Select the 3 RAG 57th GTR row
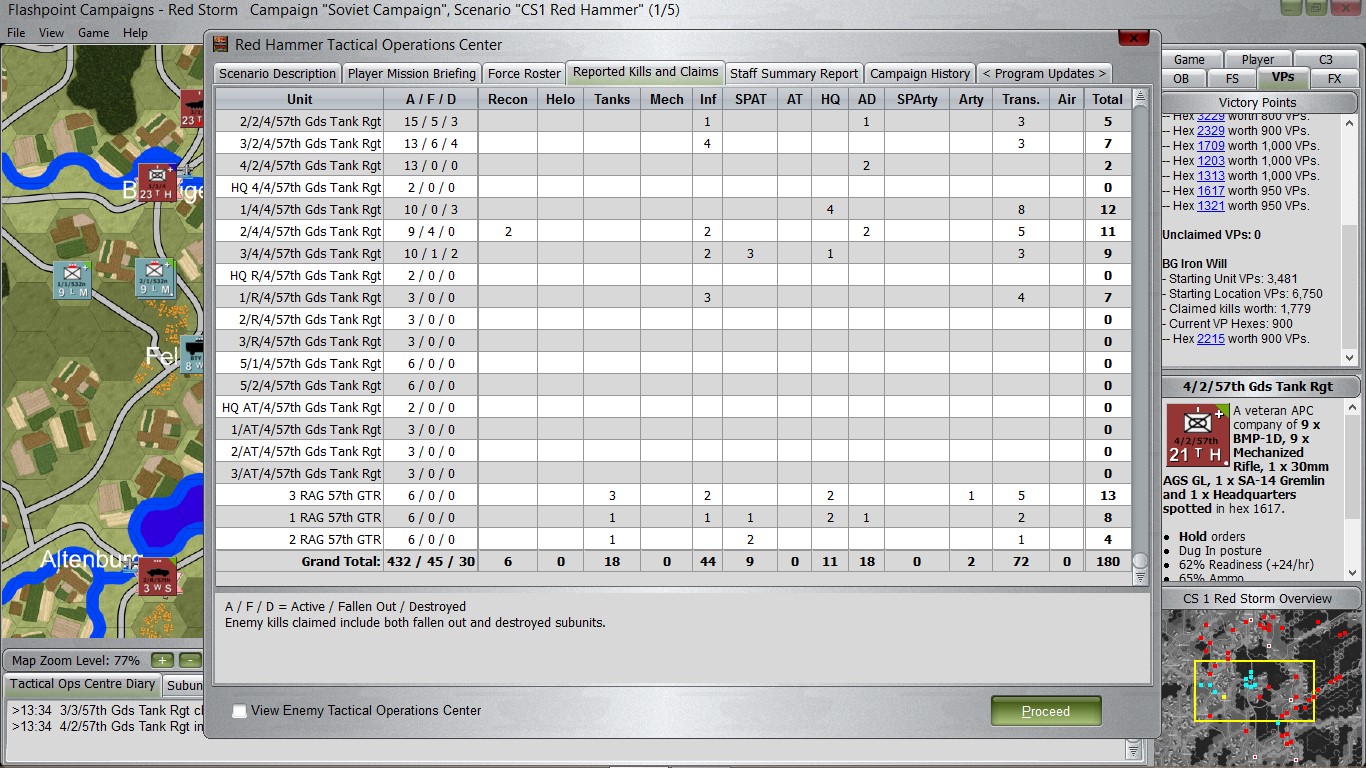This screenshot has width=1366, height=768. pyautogui.click(x=673, y=496)
